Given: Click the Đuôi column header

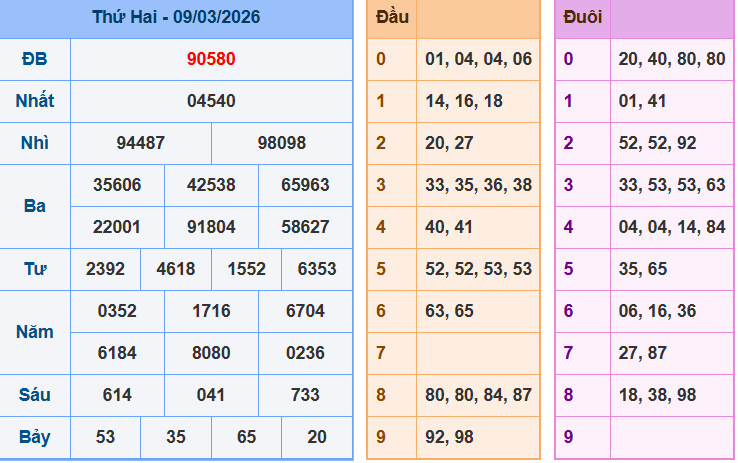Looking at the screenshot, I should (582, 17).
